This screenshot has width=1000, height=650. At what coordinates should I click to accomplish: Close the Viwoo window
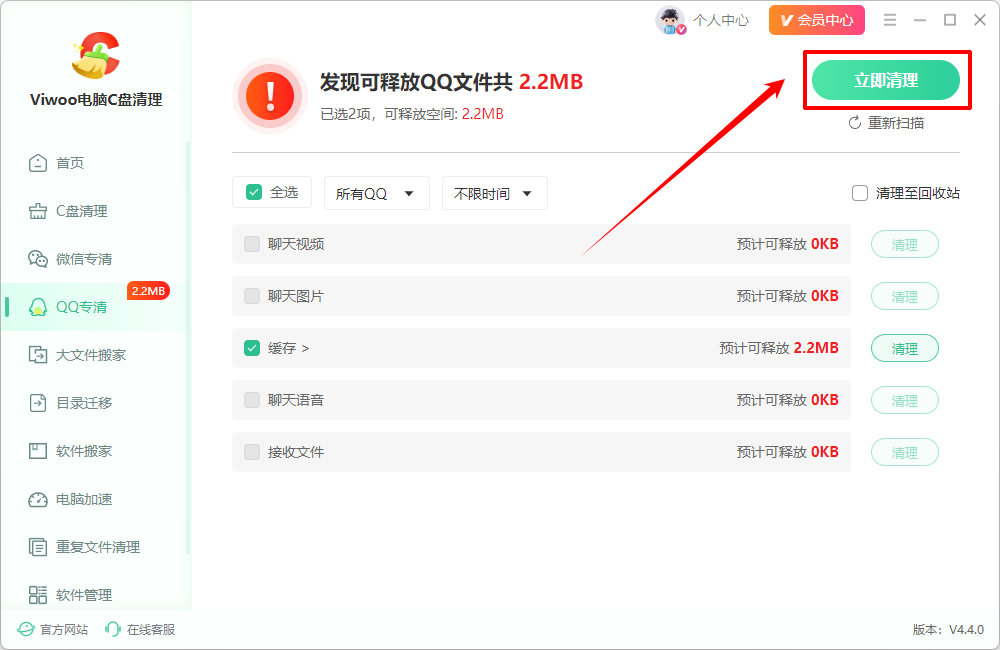tap(980, 20)
